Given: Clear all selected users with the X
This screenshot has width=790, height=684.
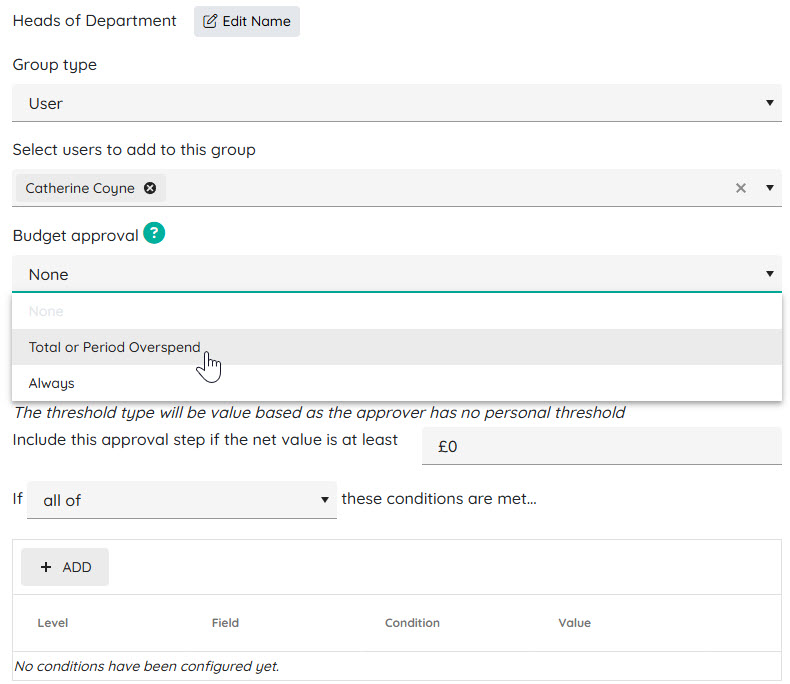Looking at the screenshot, I should [740, 188].
